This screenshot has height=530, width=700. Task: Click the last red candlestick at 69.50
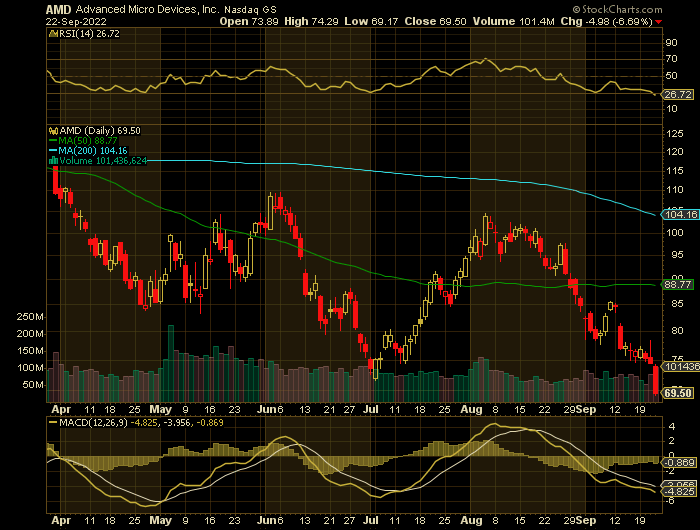(656, 380)
